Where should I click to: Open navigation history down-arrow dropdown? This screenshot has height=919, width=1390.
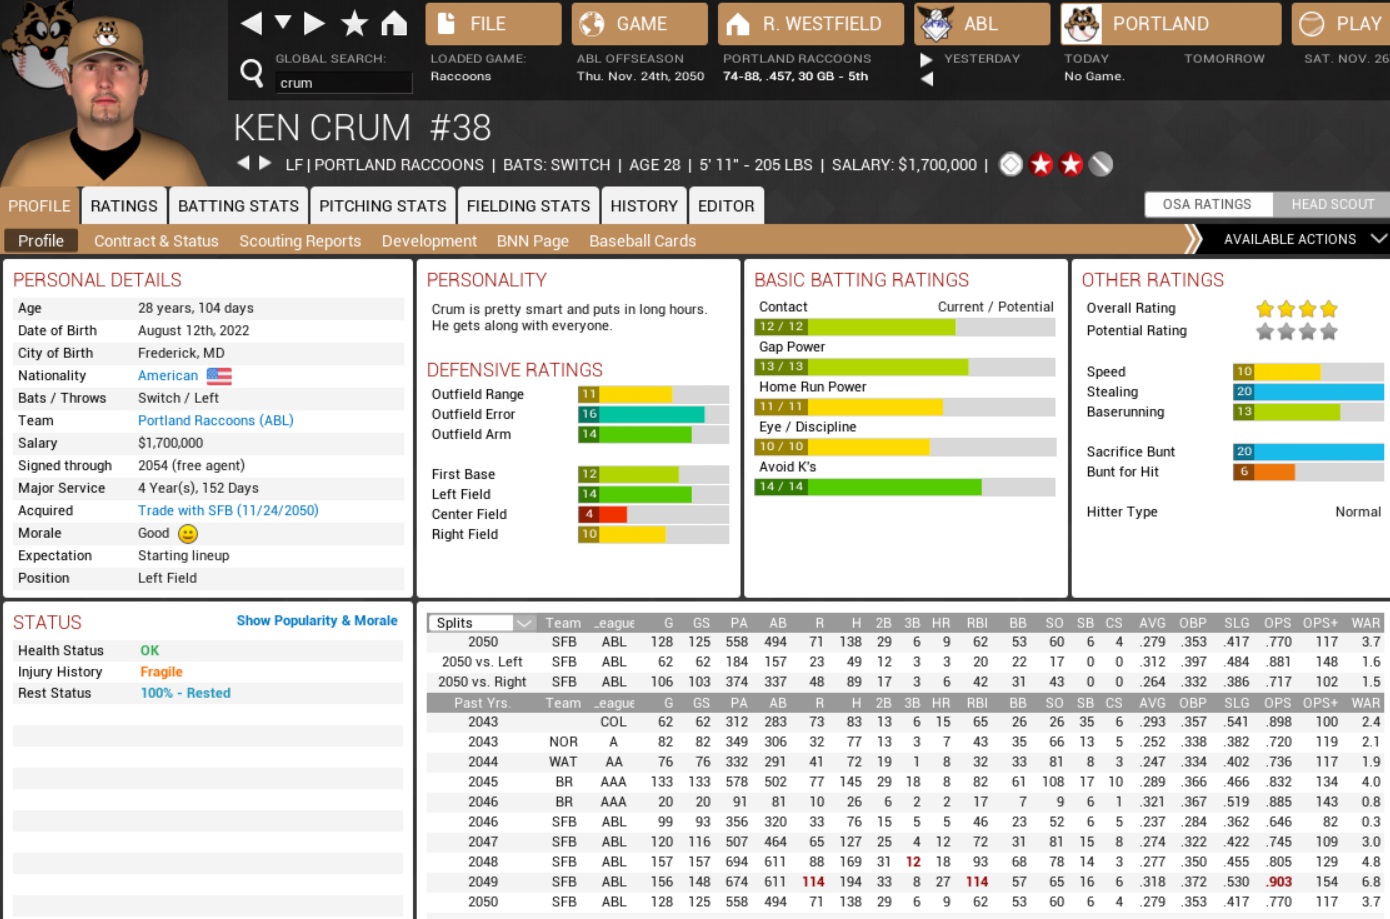click(283, 23)
